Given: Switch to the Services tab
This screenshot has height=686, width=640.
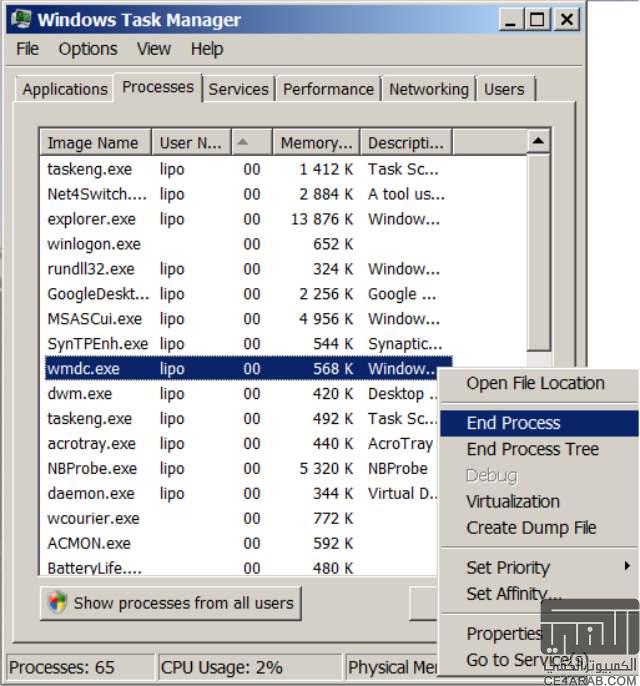Looking at the screenshot, I should [238, 89].
